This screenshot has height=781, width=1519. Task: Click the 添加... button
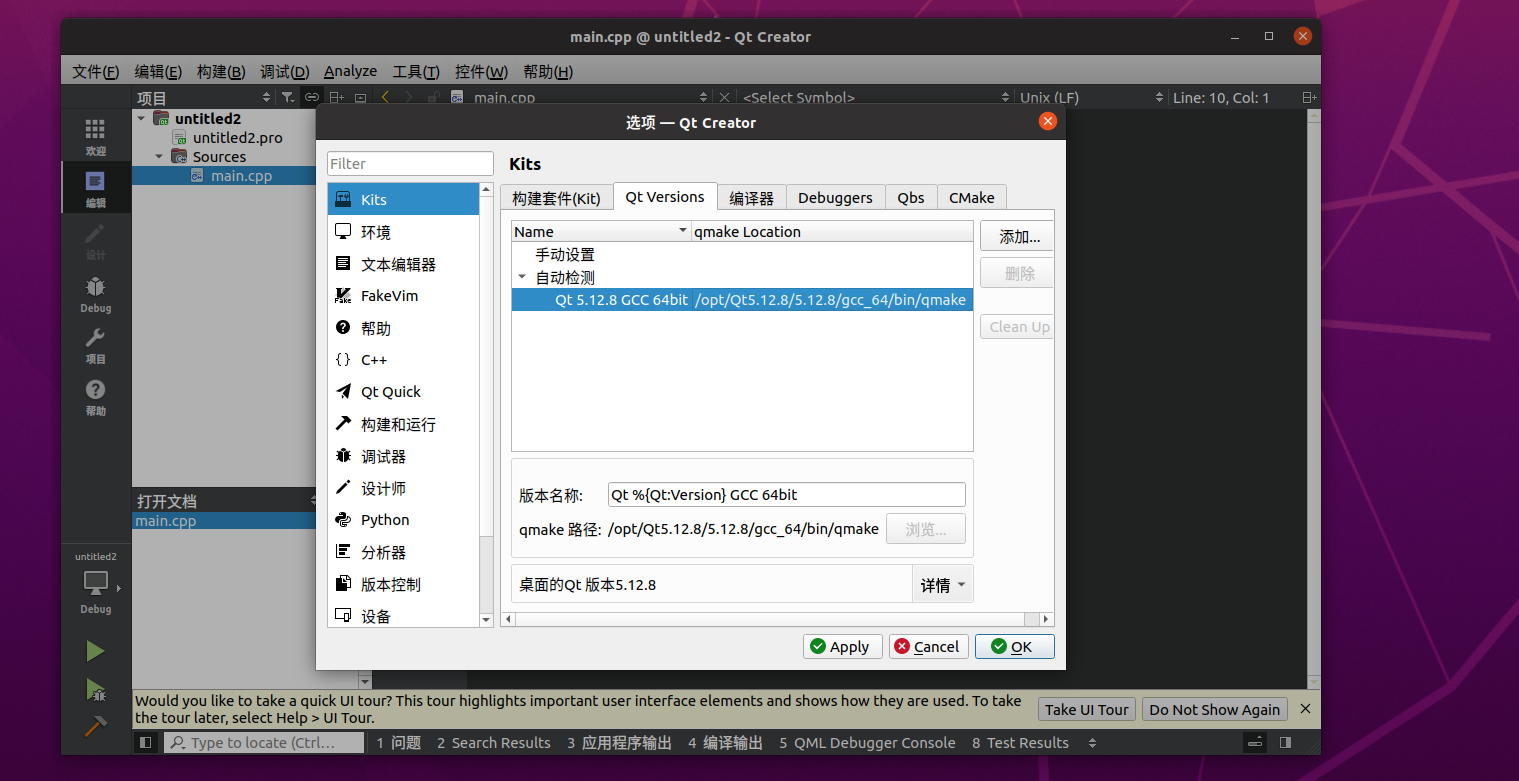click(1017, 237)
